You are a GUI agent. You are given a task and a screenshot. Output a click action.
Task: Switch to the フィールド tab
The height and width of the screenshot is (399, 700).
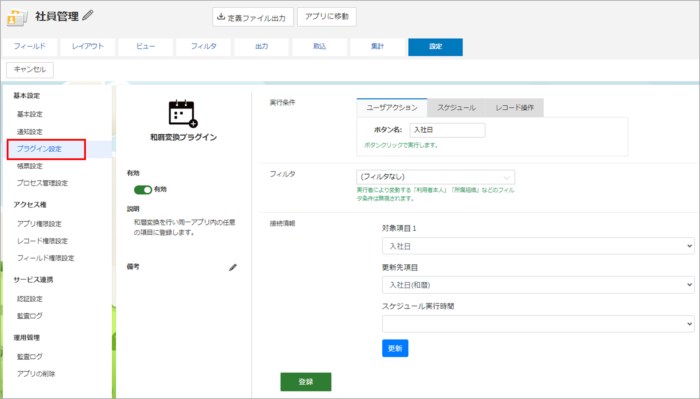[x=29, y=46]
